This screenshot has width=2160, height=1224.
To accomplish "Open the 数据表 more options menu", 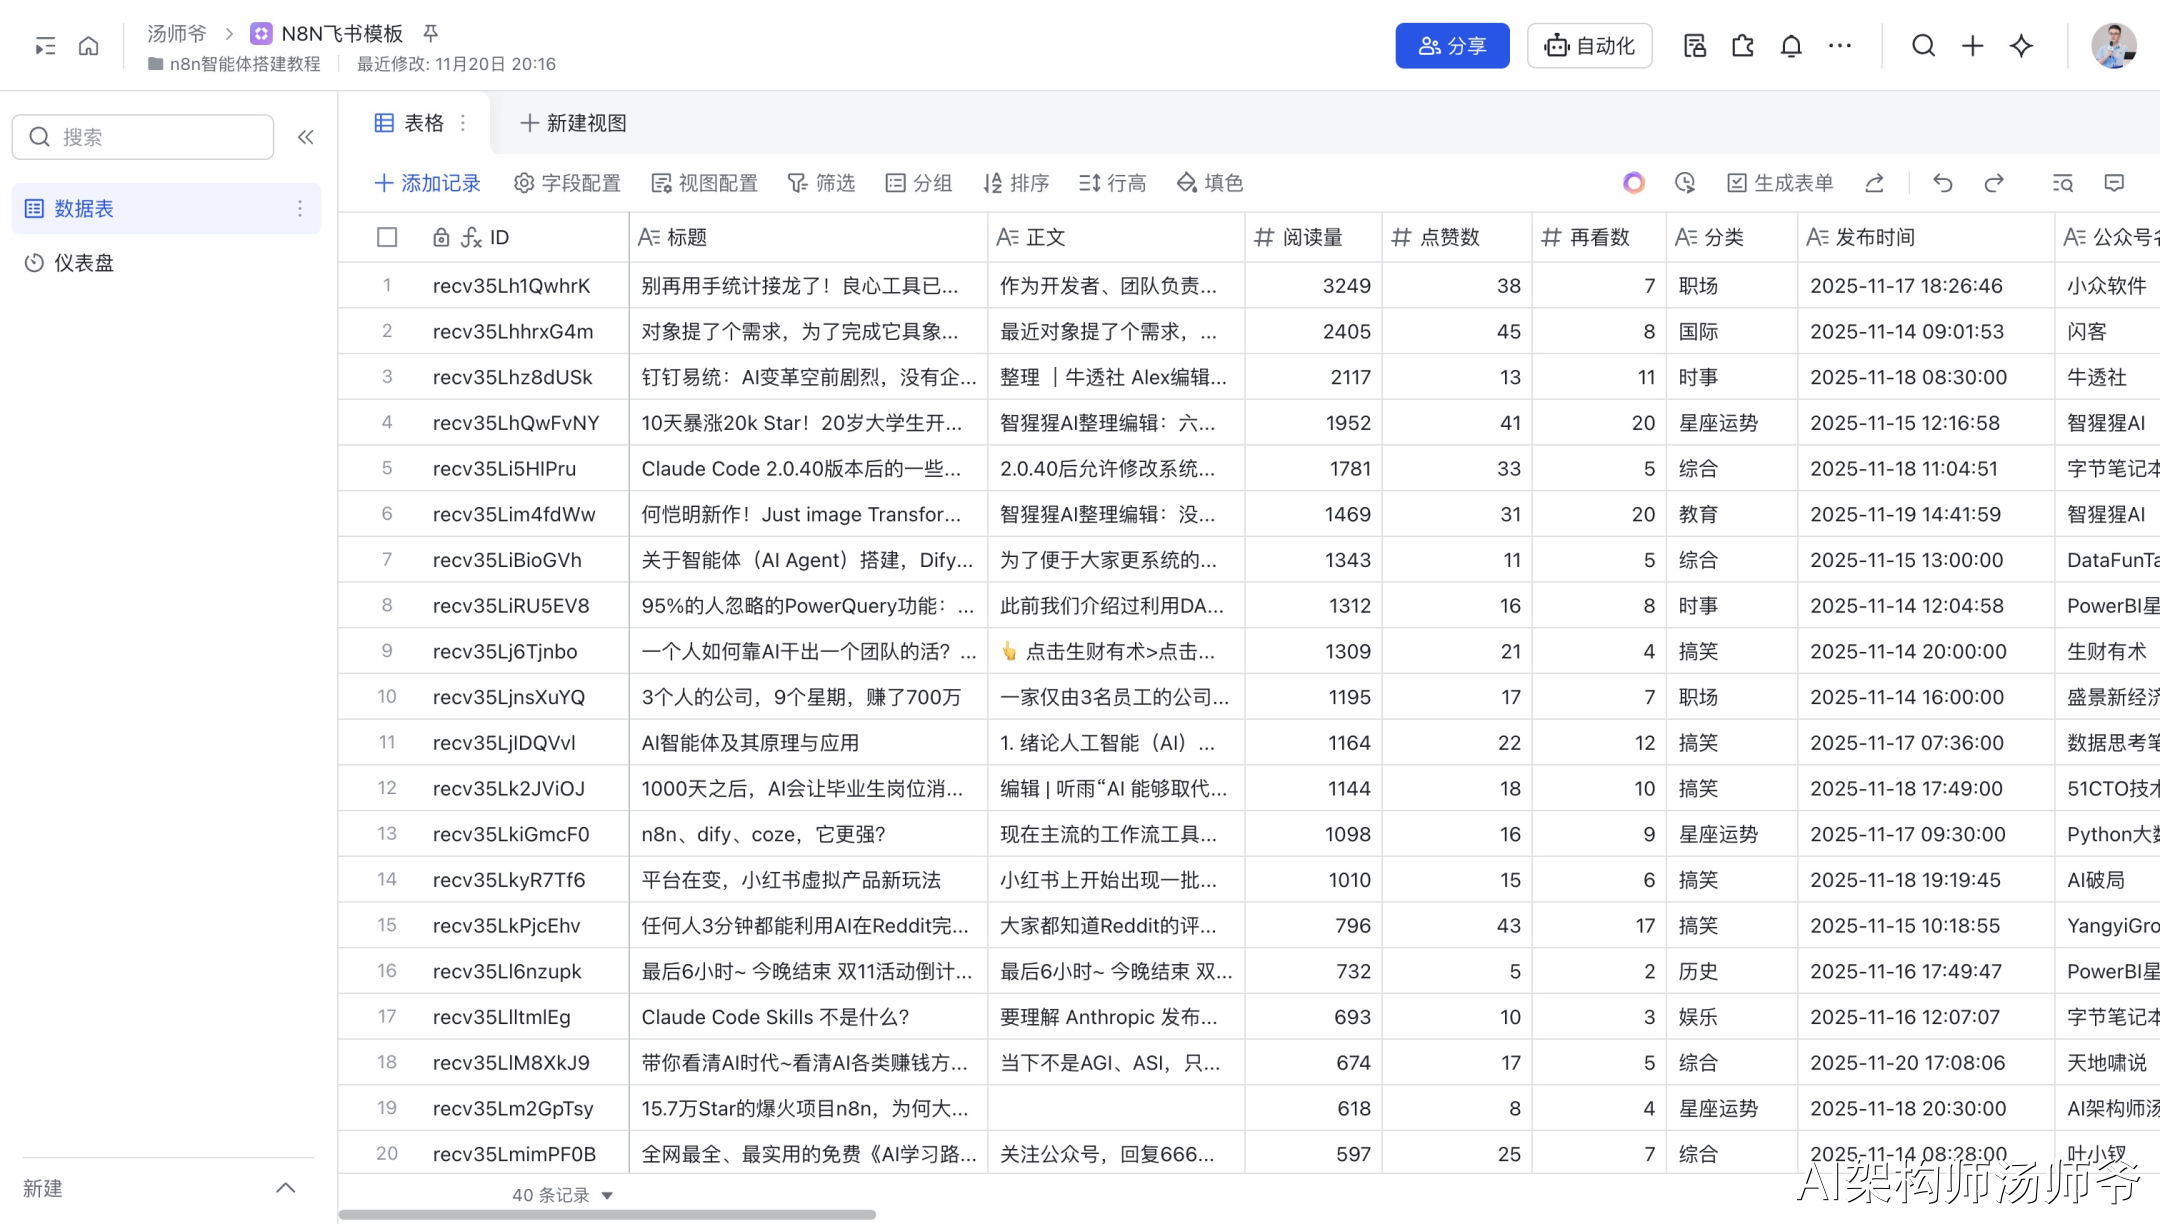I will (299, 208).
